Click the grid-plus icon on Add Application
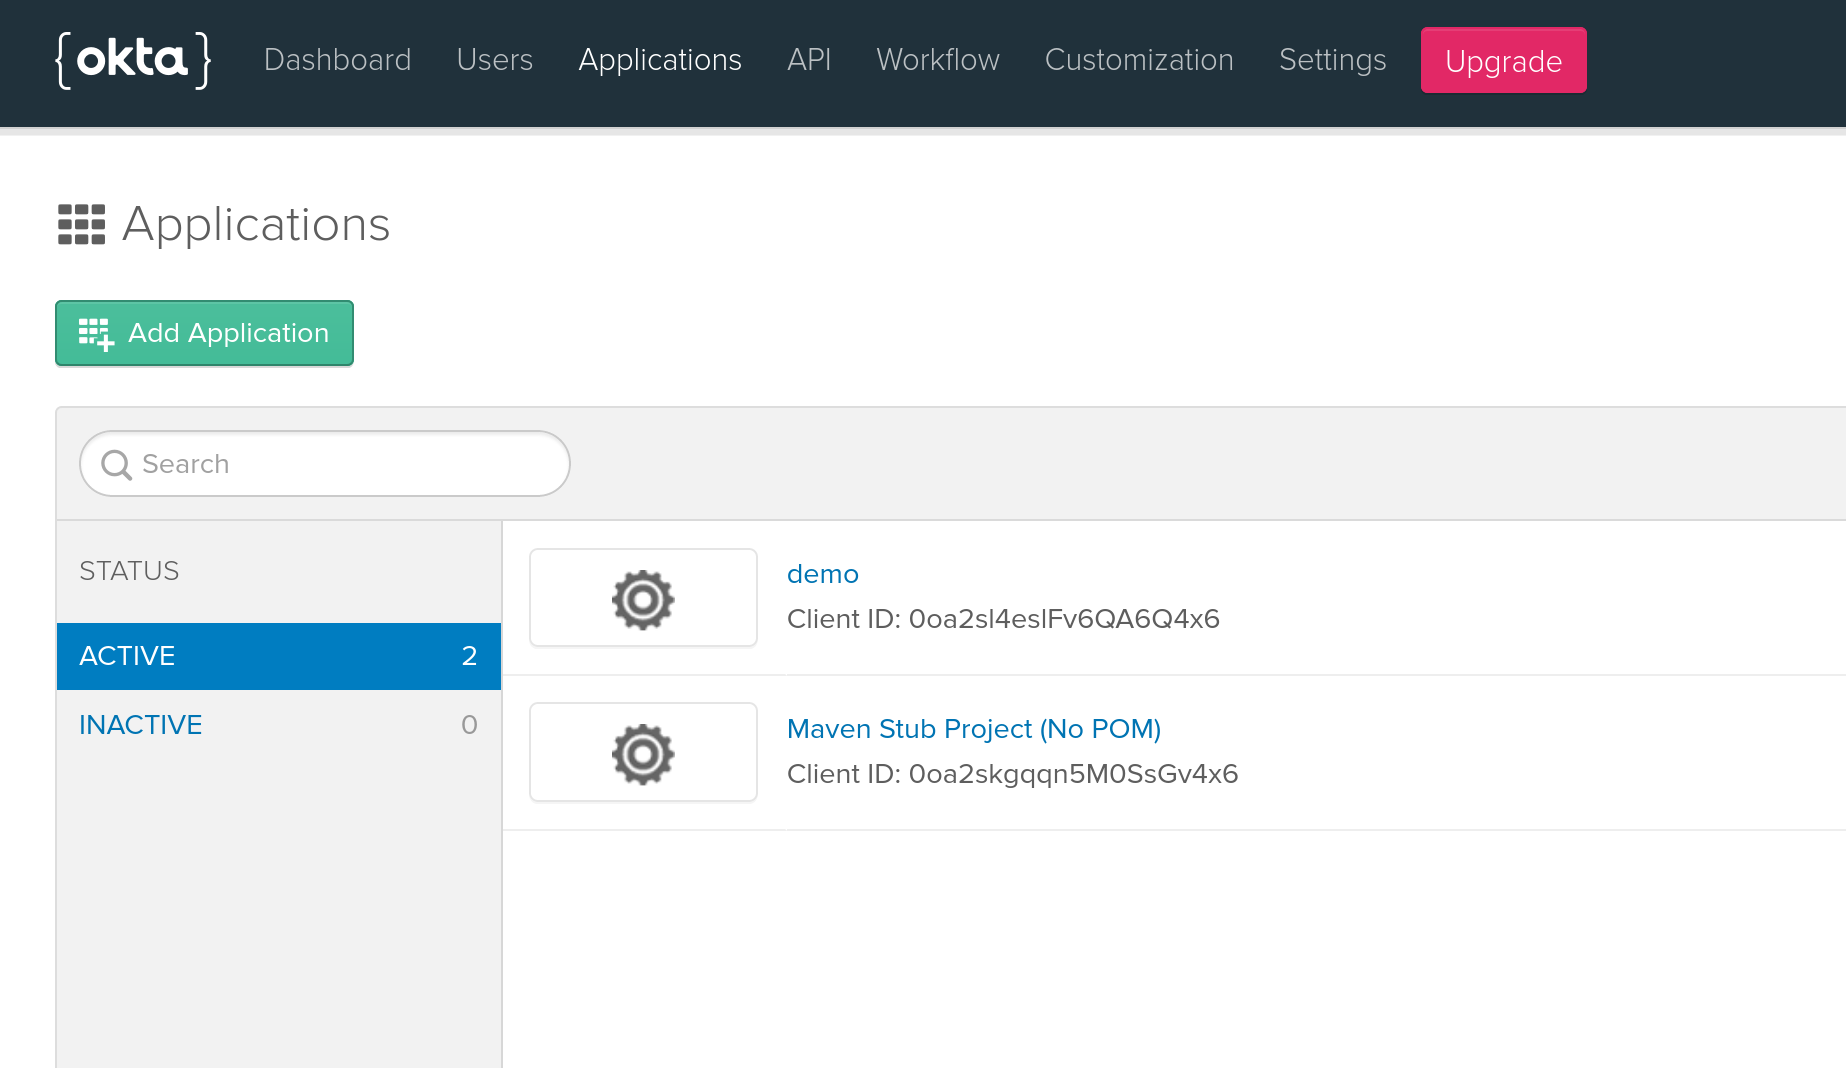 96,334
